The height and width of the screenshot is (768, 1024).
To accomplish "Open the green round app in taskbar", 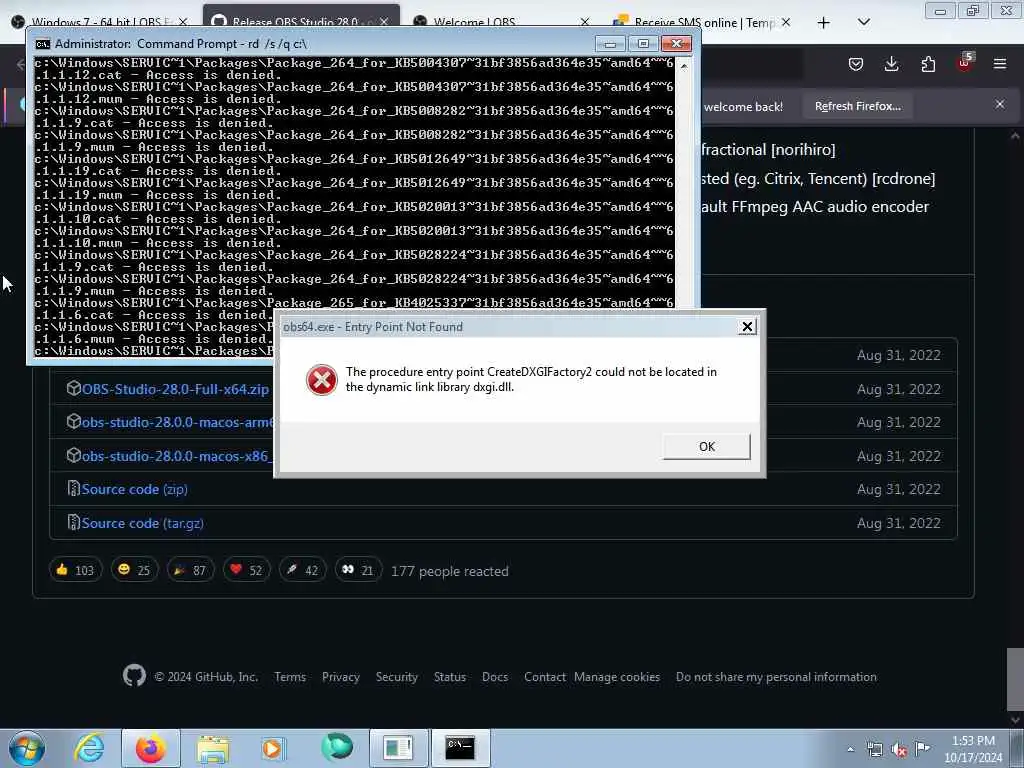I will tap(337, 747).
